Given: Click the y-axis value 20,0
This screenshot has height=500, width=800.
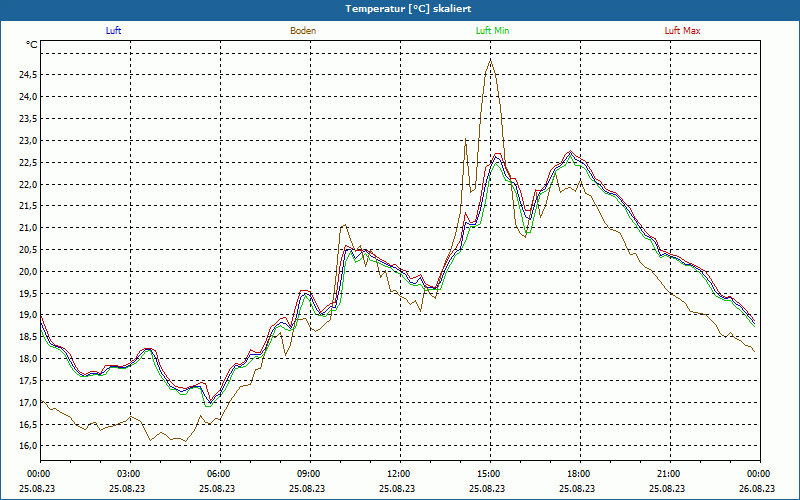Looking at the screenshot, I should [28, 271].
